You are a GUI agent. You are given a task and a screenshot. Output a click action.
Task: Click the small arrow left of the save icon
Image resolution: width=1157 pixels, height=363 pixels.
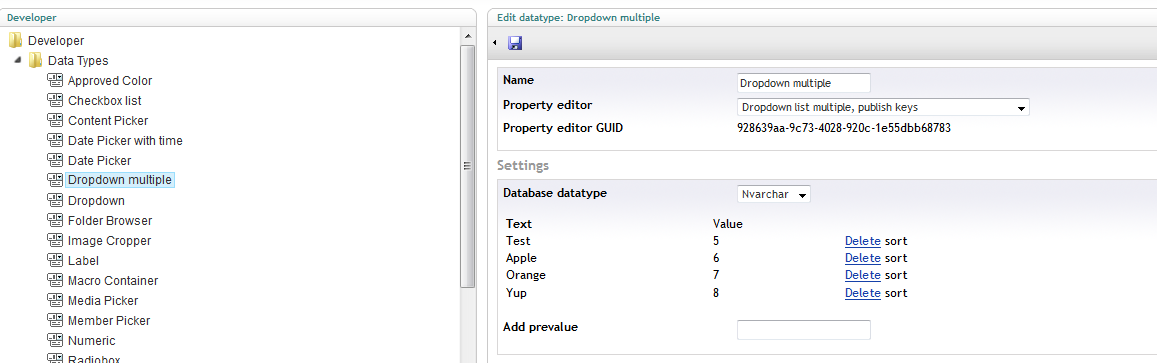tap(495, 44)
